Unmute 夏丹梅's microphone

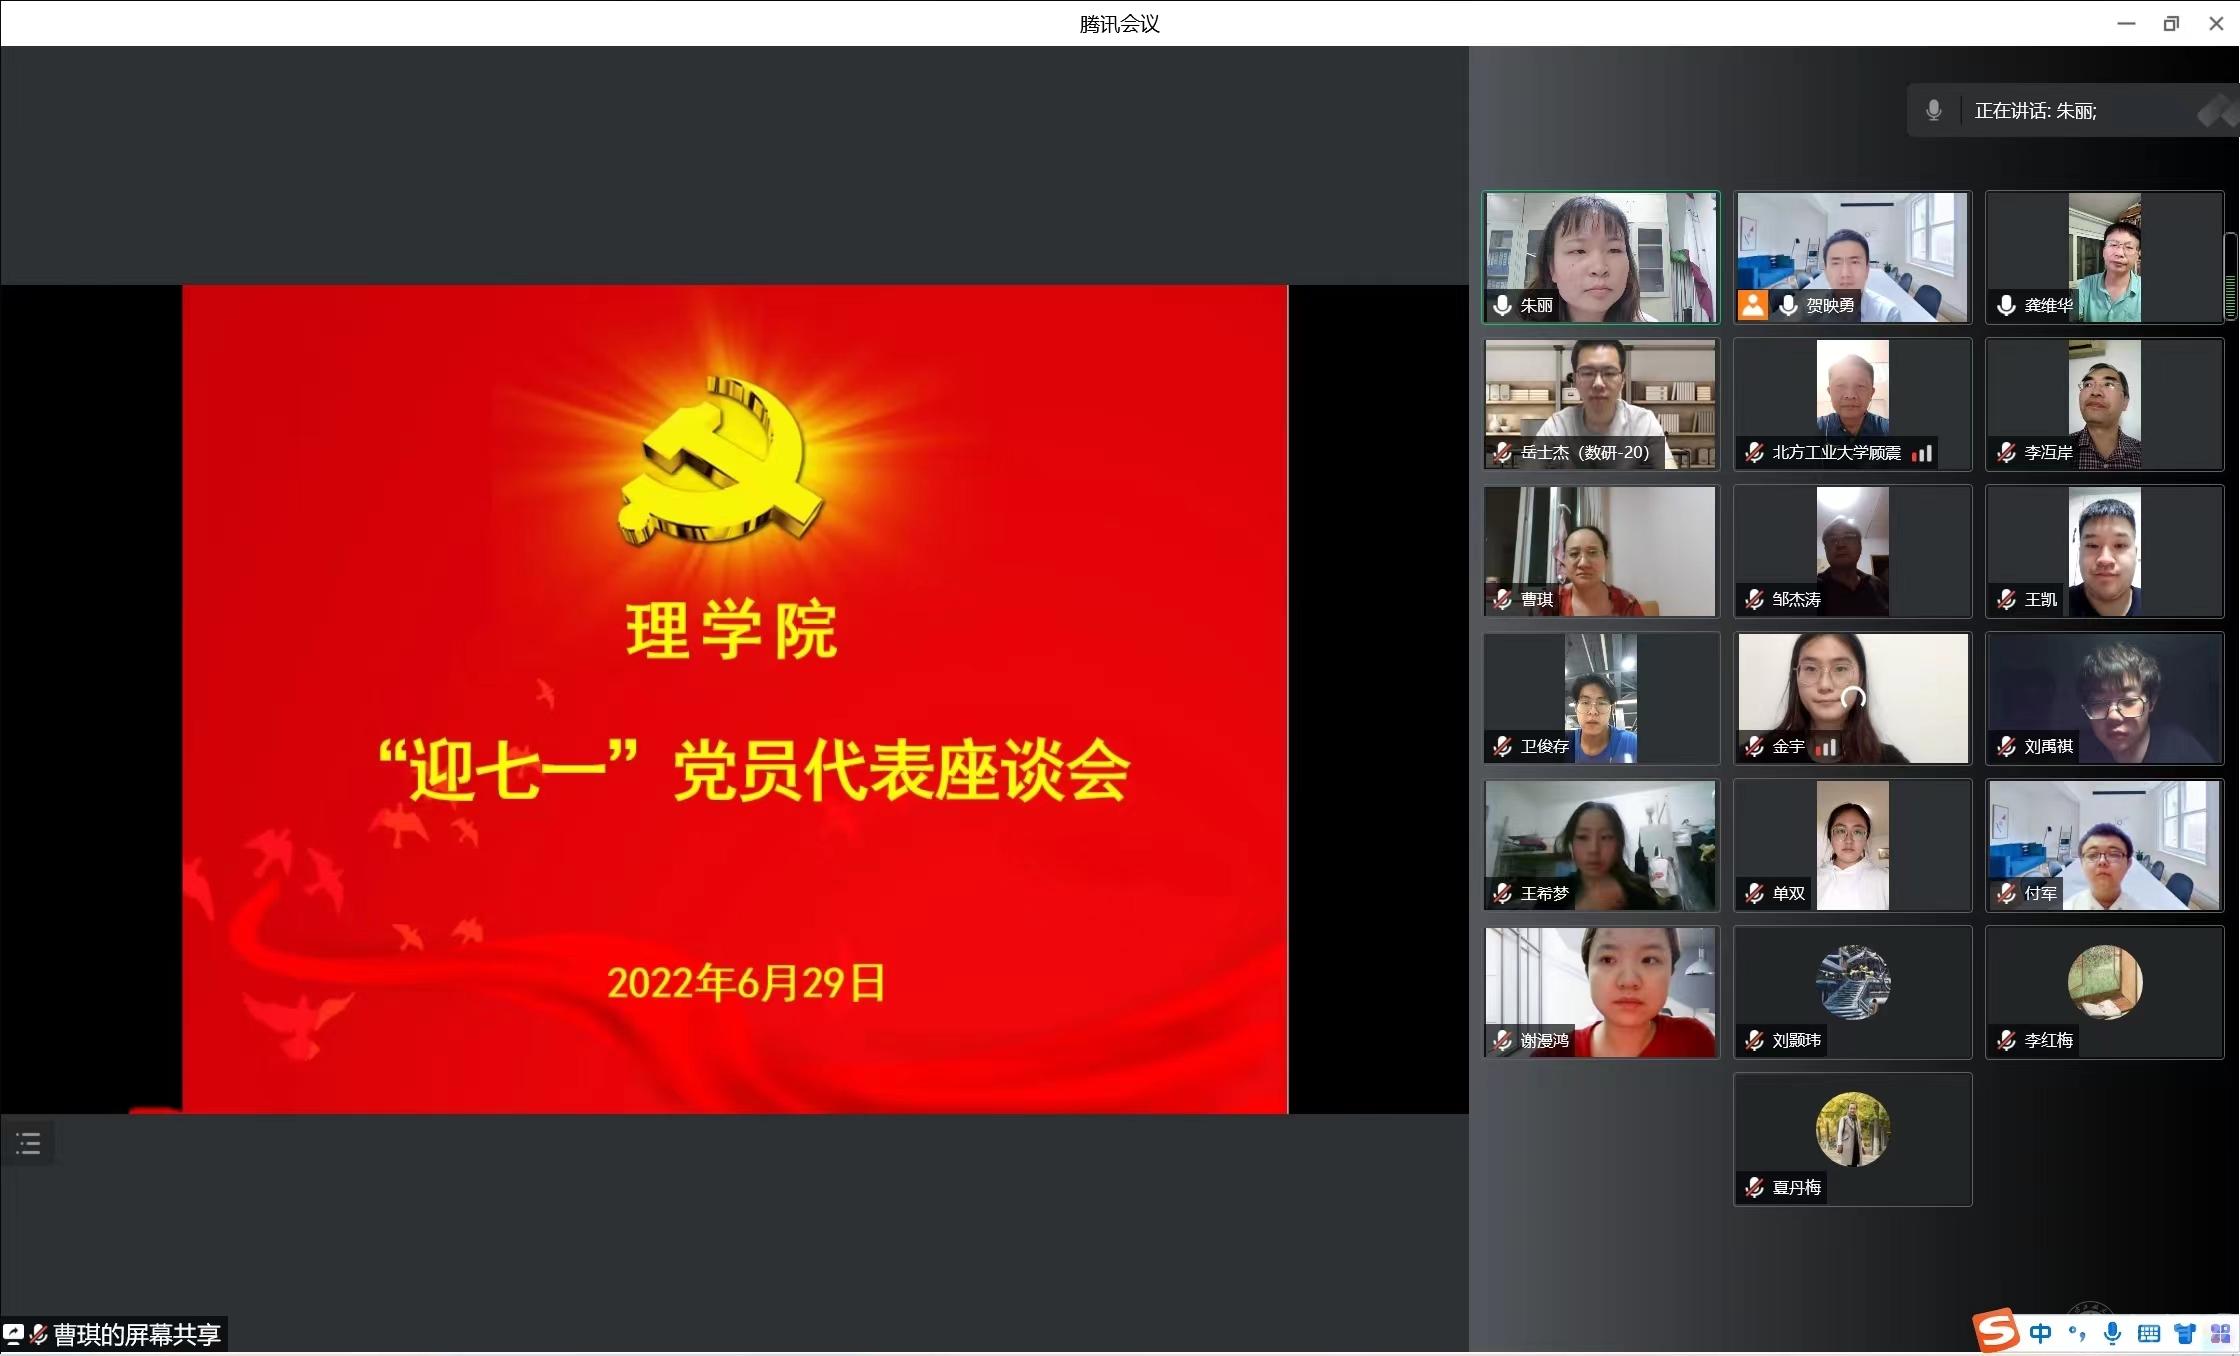[1753, 1187]
